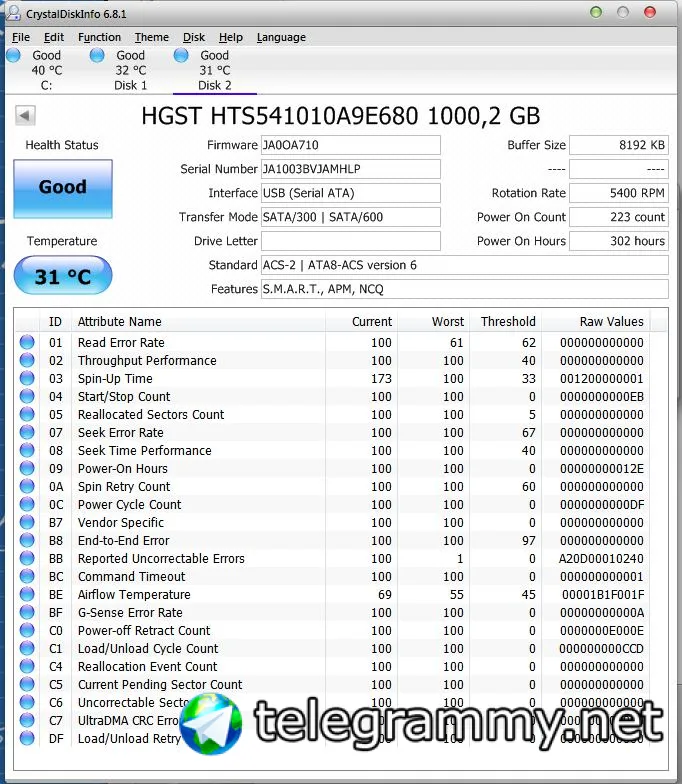Click the status orb for Load/Unload Cycle Count
The height and width of the screenshot is (784, 682).
click(x=27, y=648)
